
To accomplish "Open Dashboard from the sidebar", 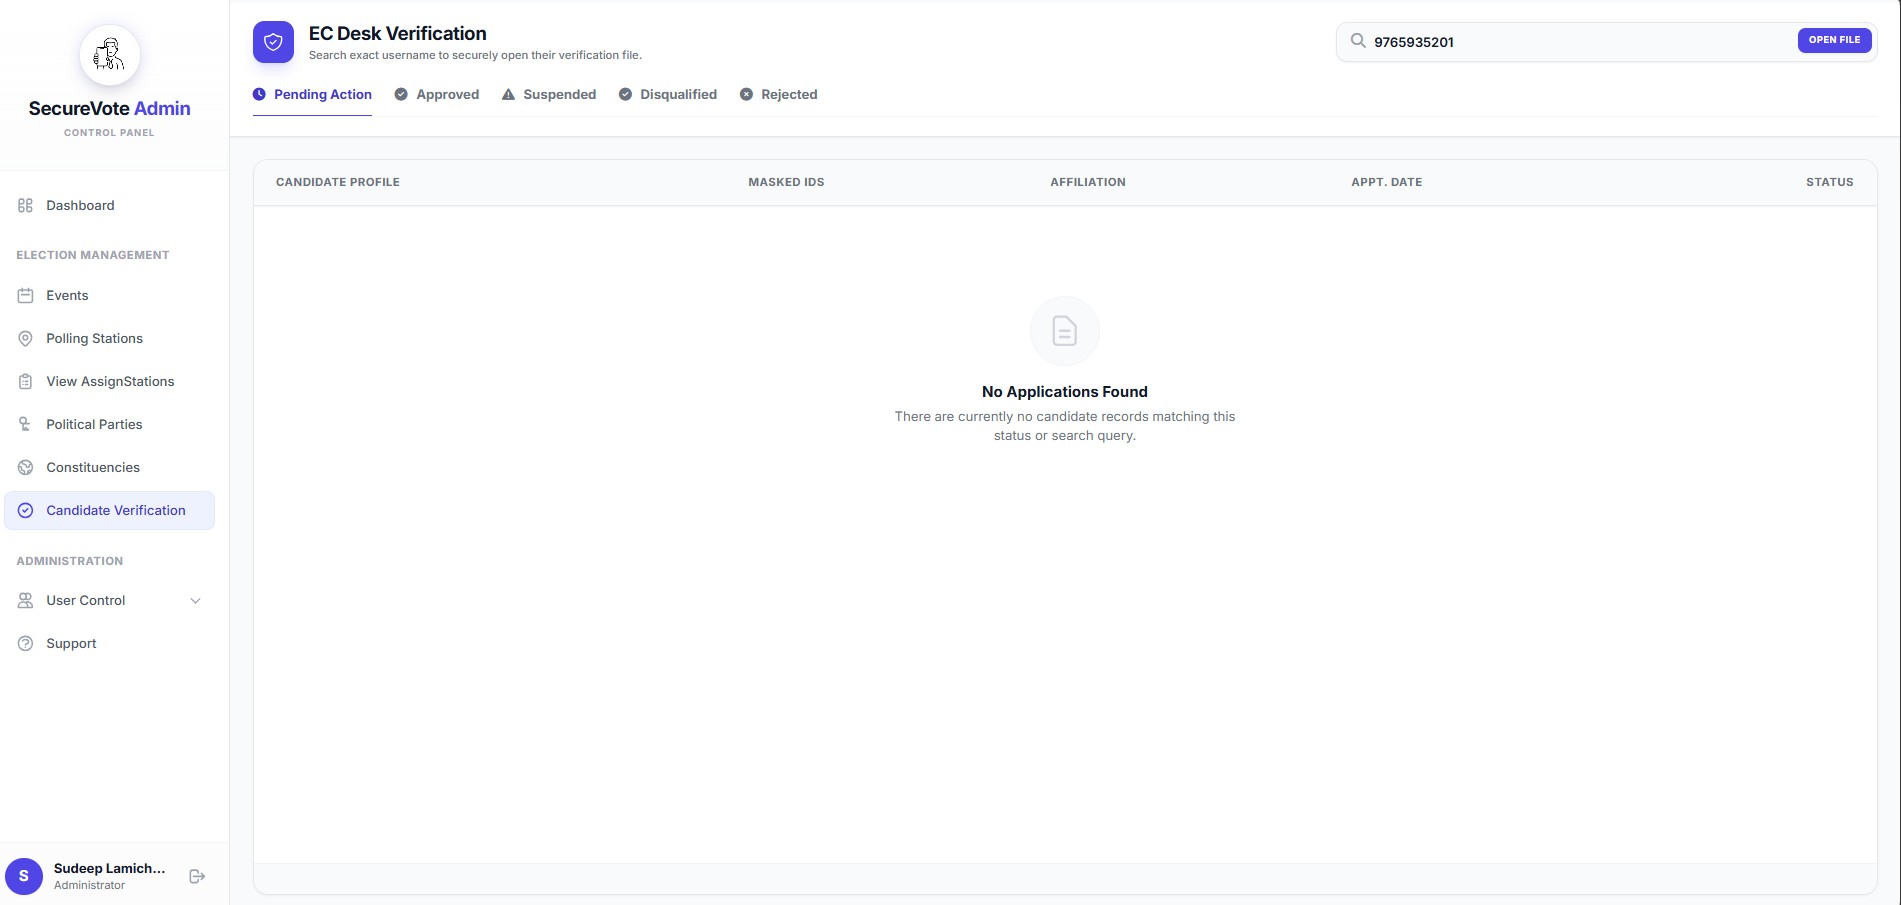I will coord(80,205).
